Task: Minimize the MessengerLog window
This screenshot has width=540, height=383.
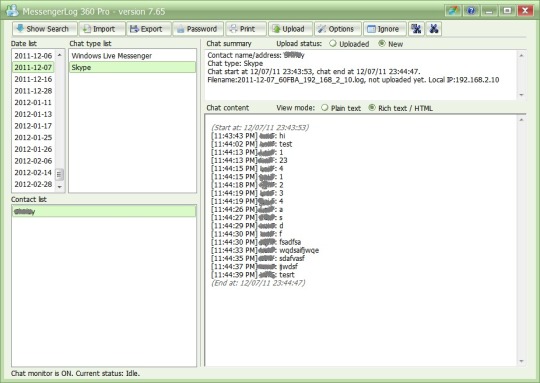Action: (489, 10)
